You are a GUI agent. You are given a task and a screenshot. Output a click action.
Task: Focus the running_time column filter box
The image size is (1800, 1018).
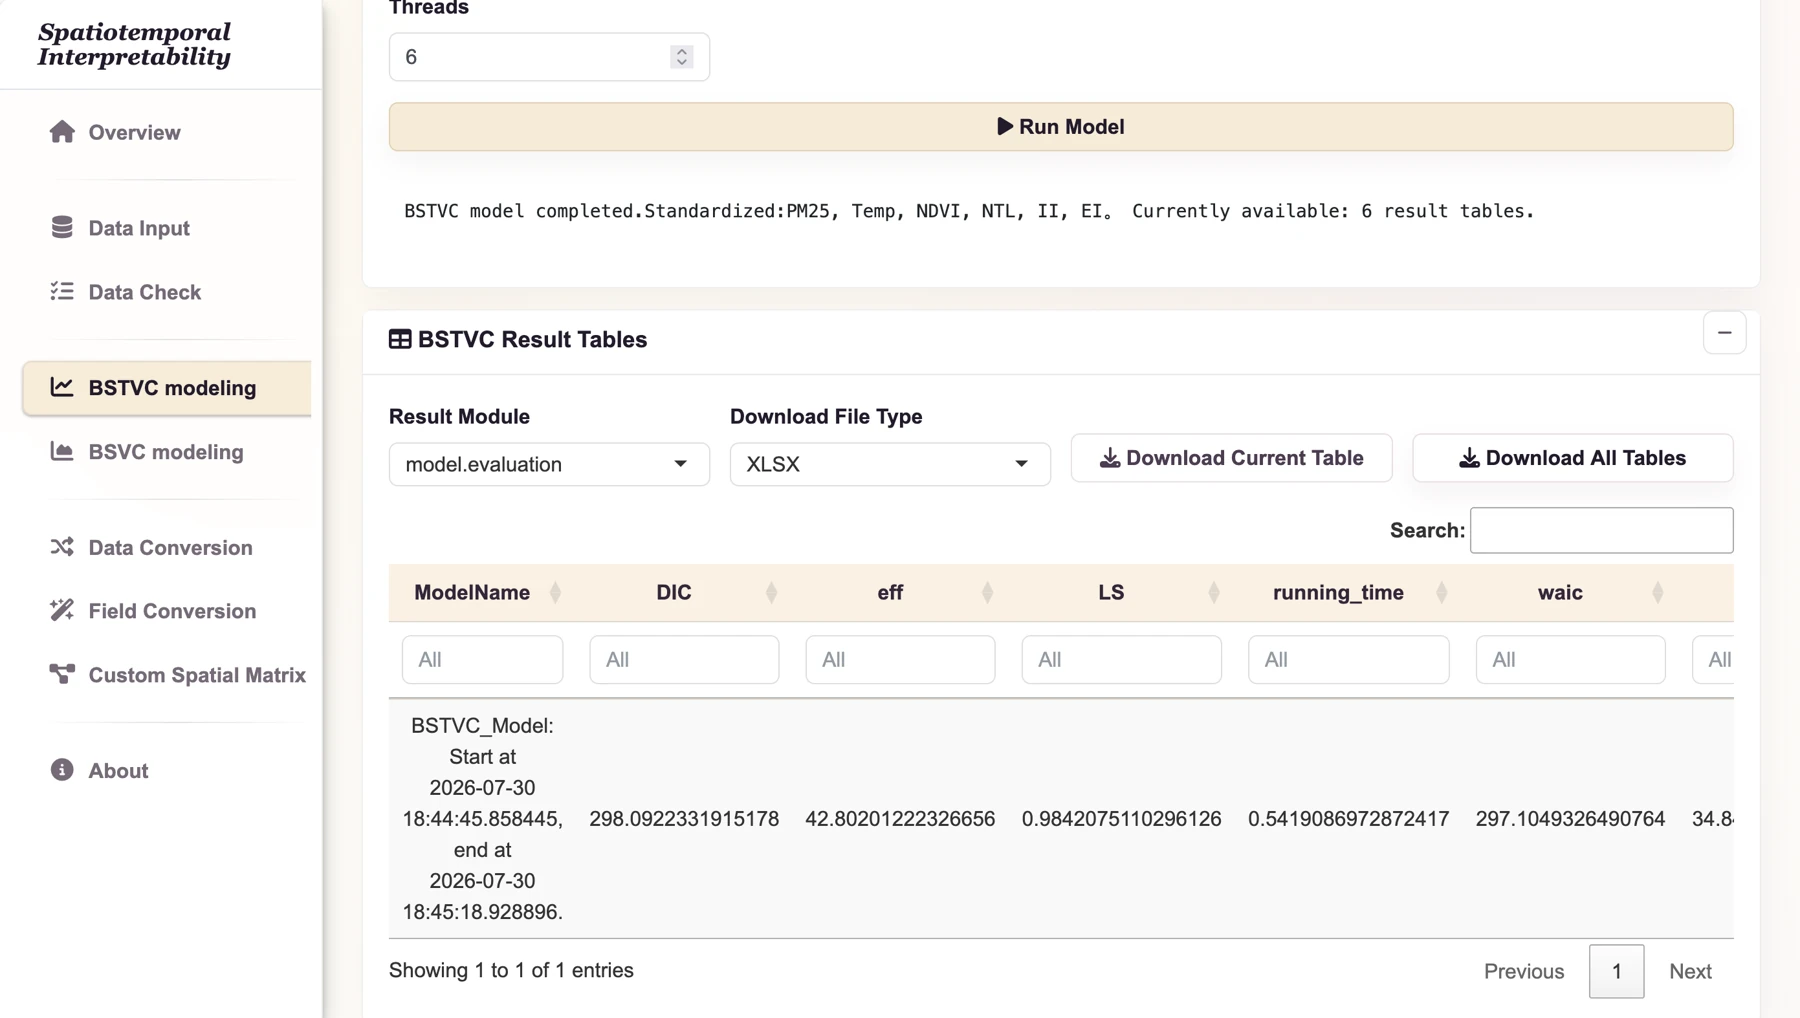coord(1349,660)
